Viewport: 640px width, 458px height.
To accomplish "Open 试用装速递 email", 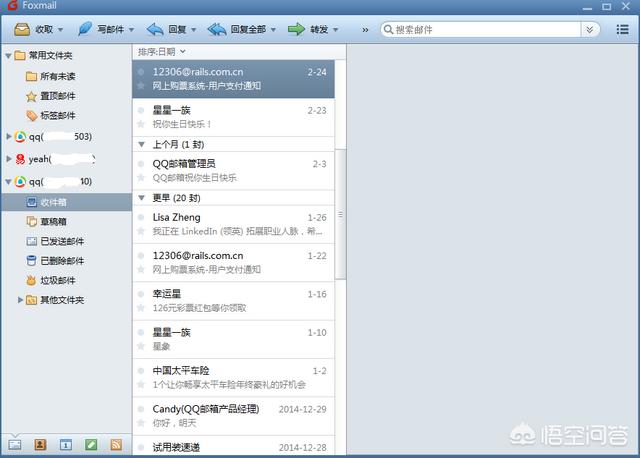I will (233, 446).
